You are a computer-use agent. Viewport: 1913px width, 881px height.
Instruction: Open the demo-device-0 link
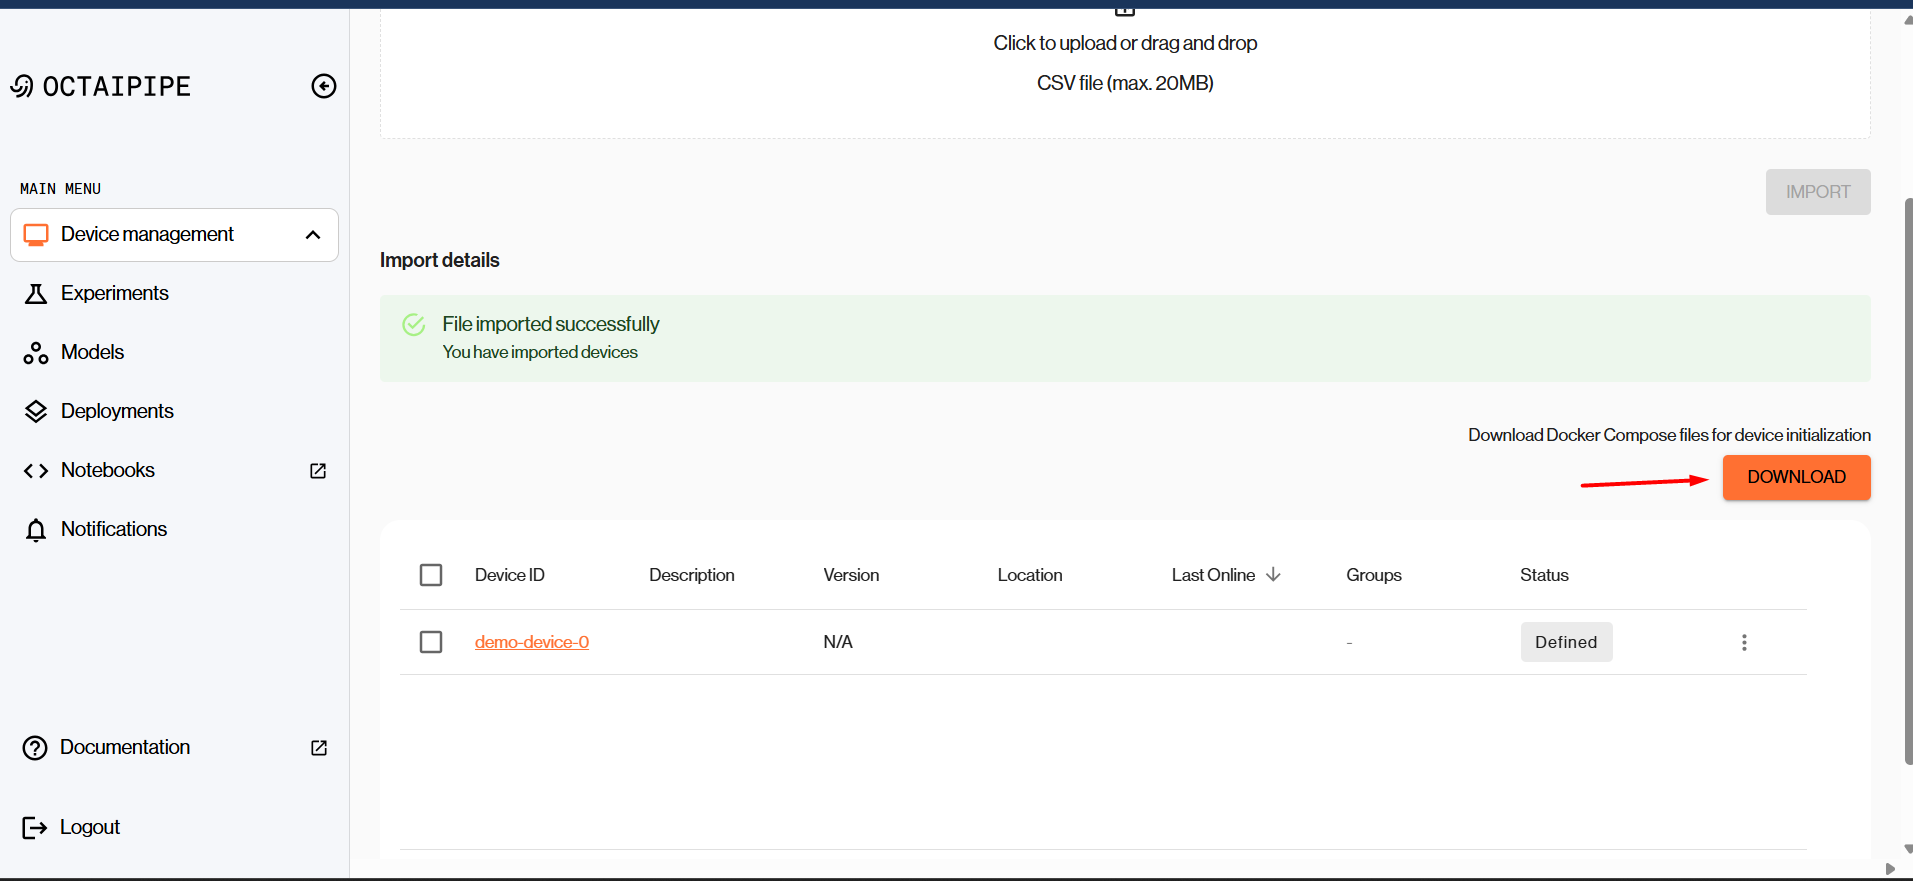532,642
